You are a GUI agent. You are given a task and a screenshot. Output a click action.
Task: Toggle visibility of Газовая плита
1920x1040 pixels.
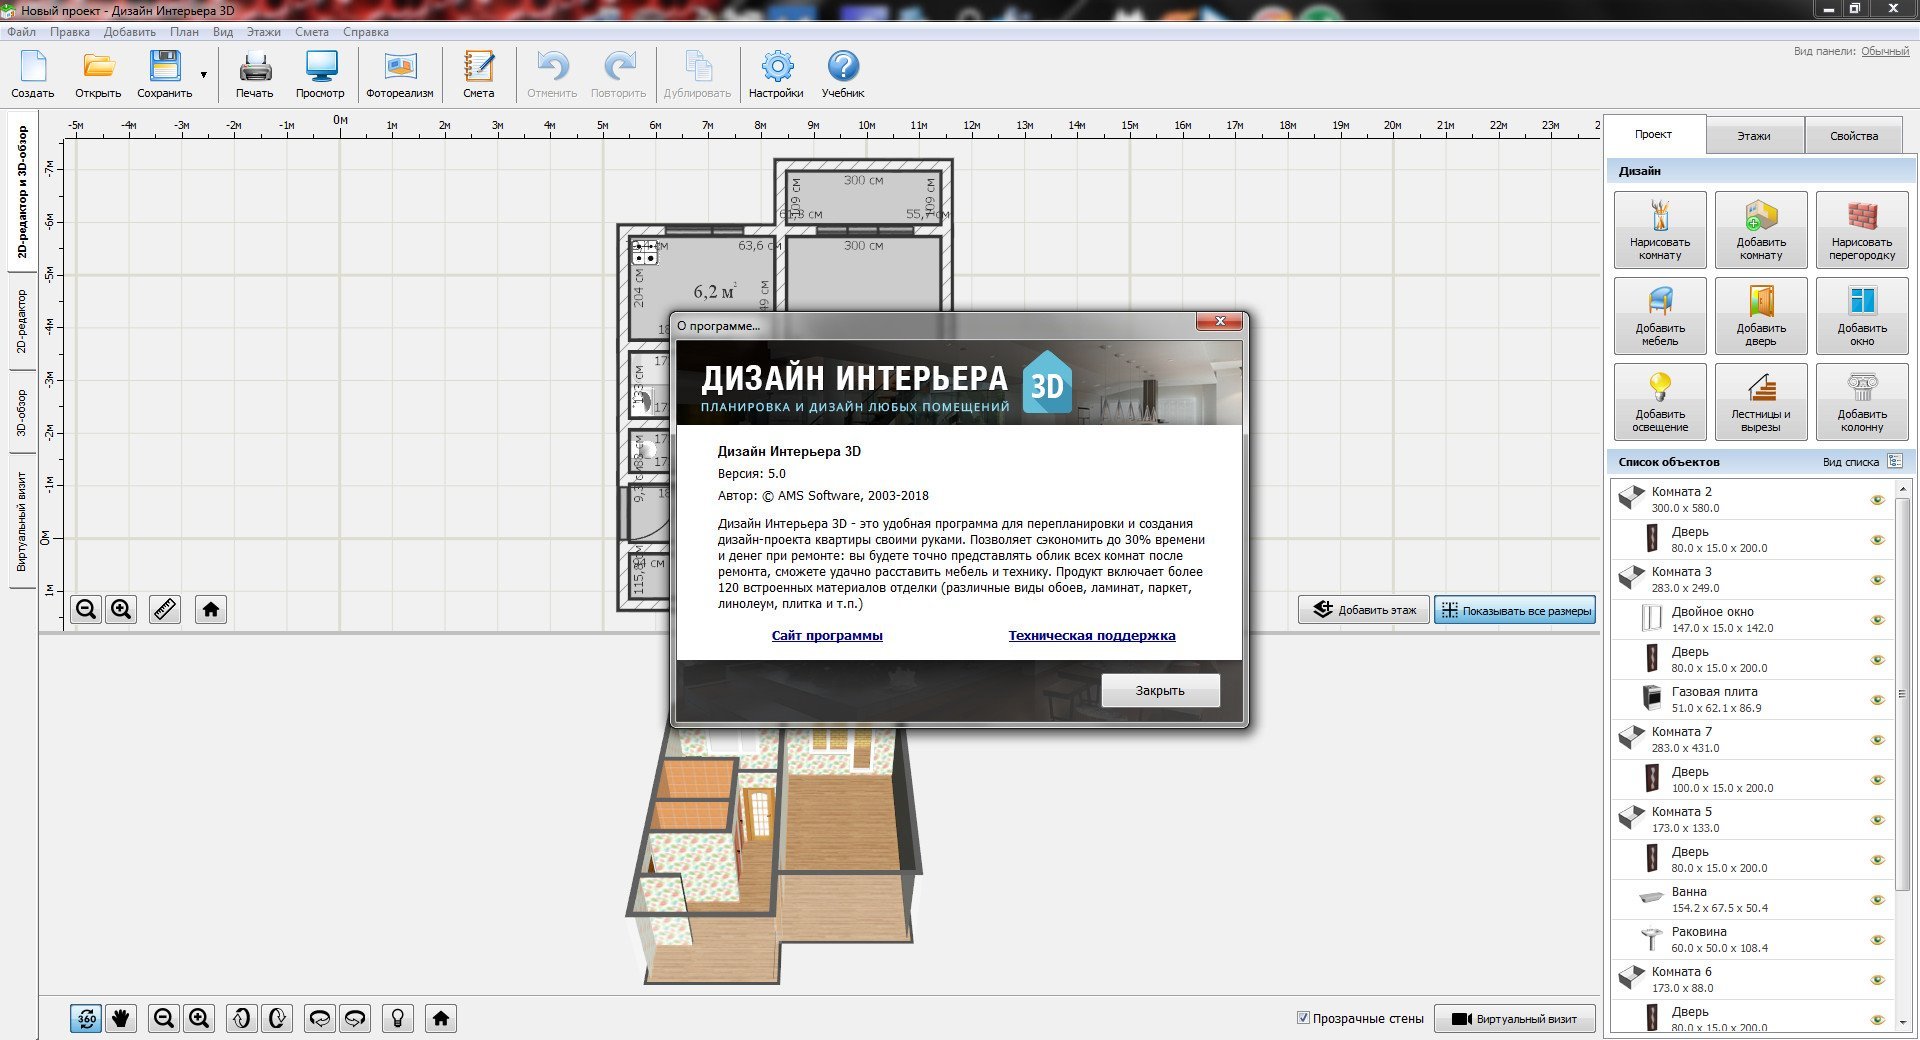point(1877,700)
